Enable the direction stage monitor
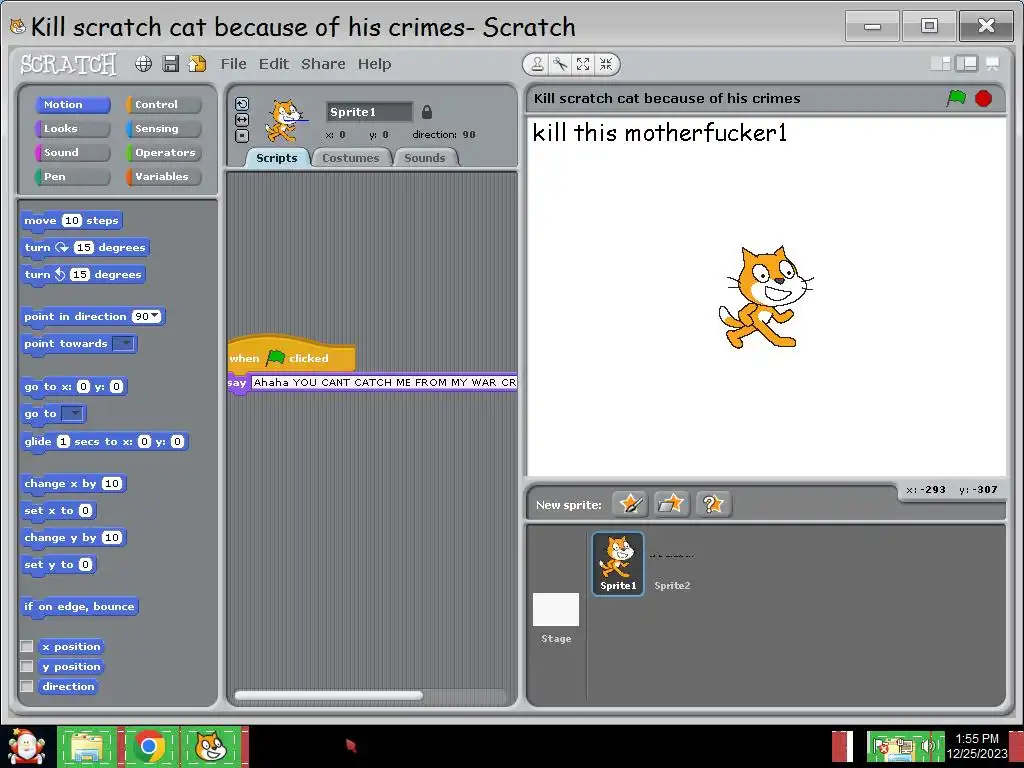1024x768 pixels. tap(27, 686)
